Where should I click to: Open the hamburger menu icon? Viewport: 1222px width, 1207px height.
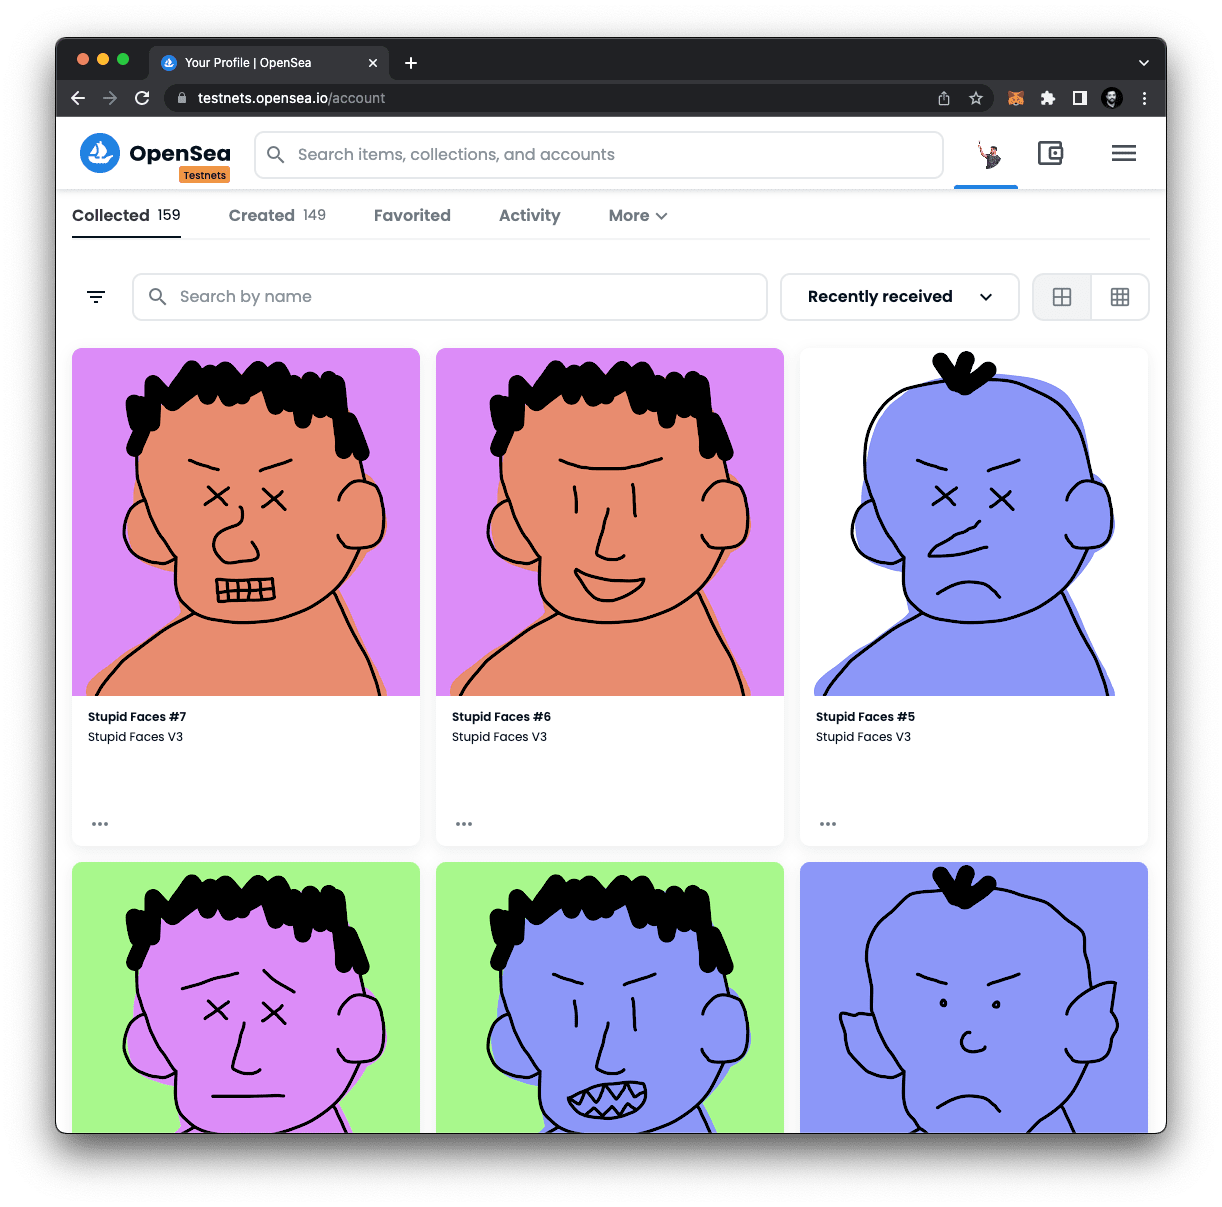point(1124,153)
